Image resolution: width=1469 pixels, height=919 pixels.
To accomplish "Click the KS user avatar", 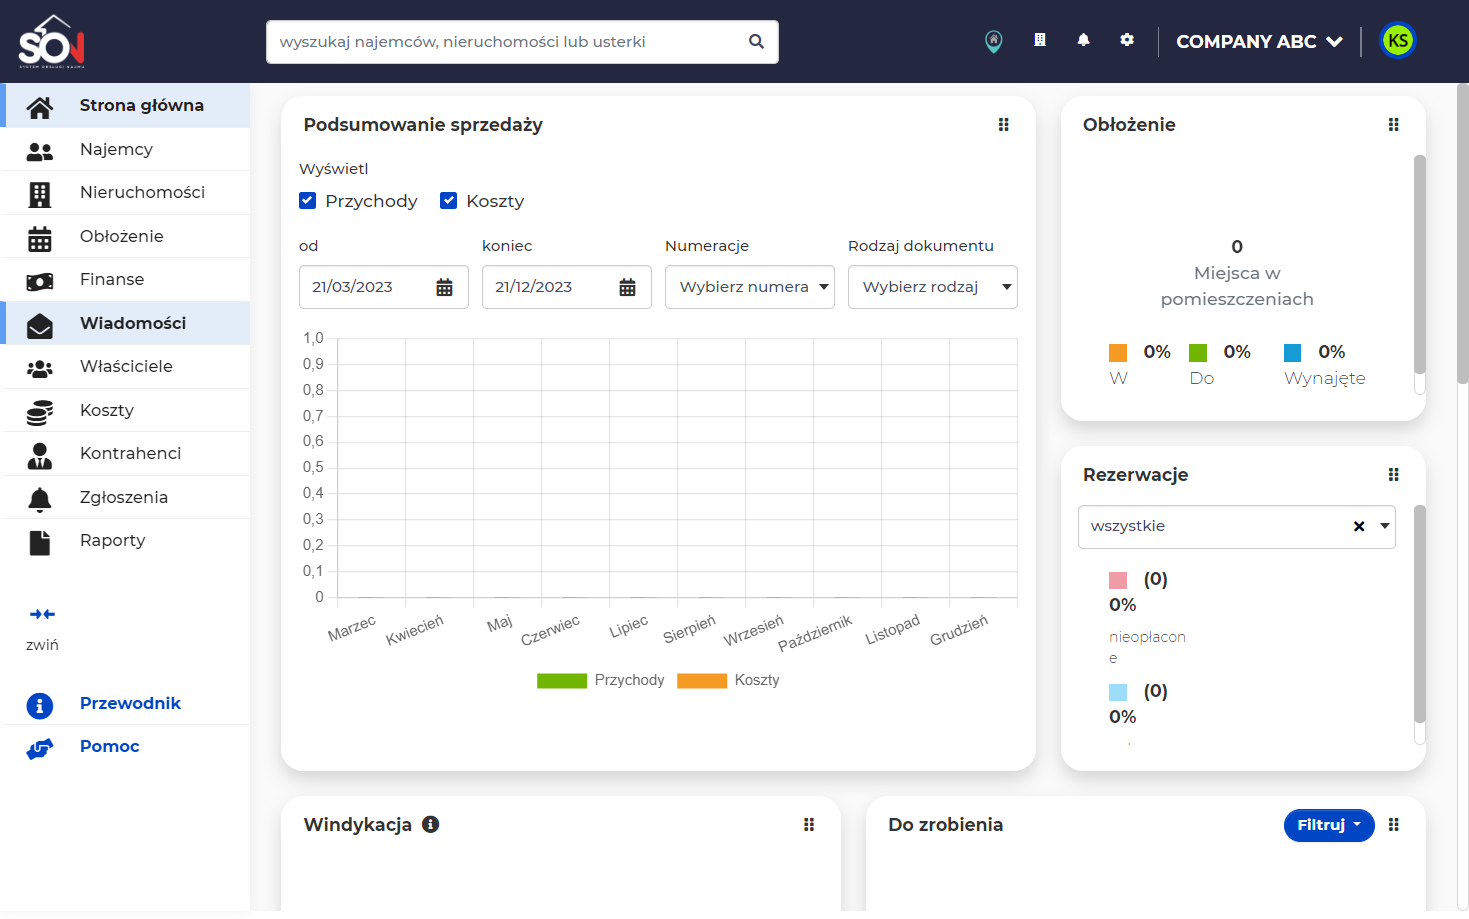I will click(x=1398, y=41).
